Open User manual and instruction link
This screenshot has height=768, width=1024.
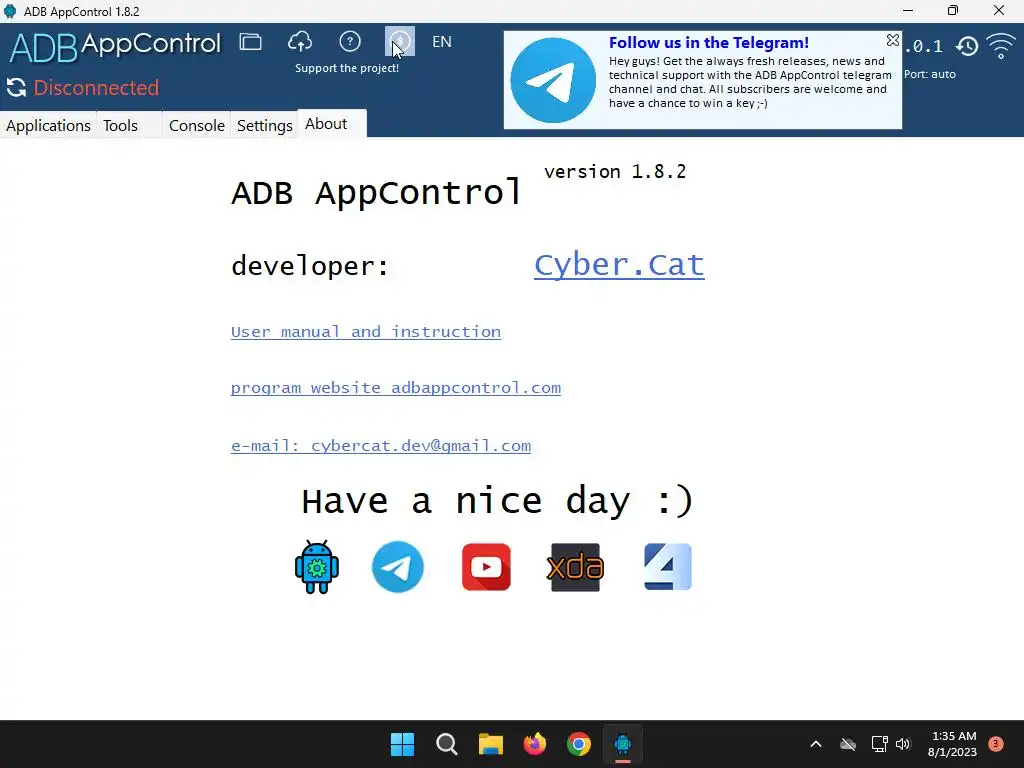tap(366, 332)
